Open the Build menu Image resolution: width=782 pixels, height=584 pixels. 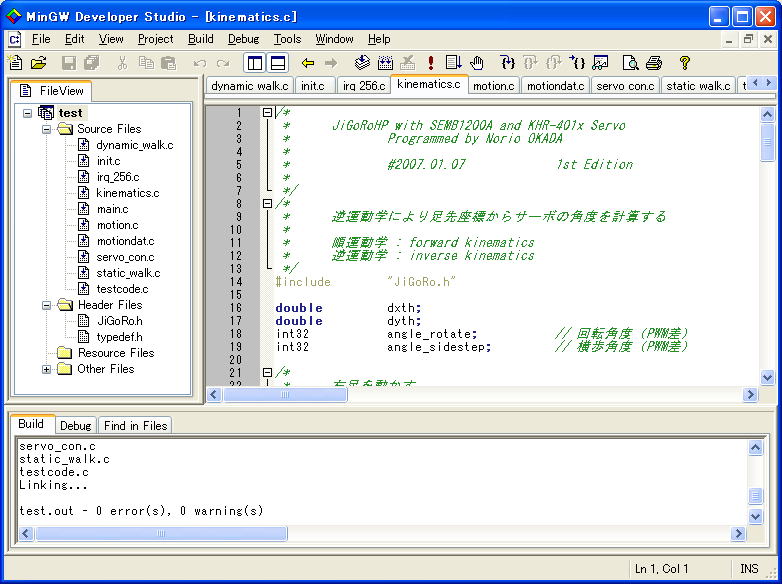[200, 39]
